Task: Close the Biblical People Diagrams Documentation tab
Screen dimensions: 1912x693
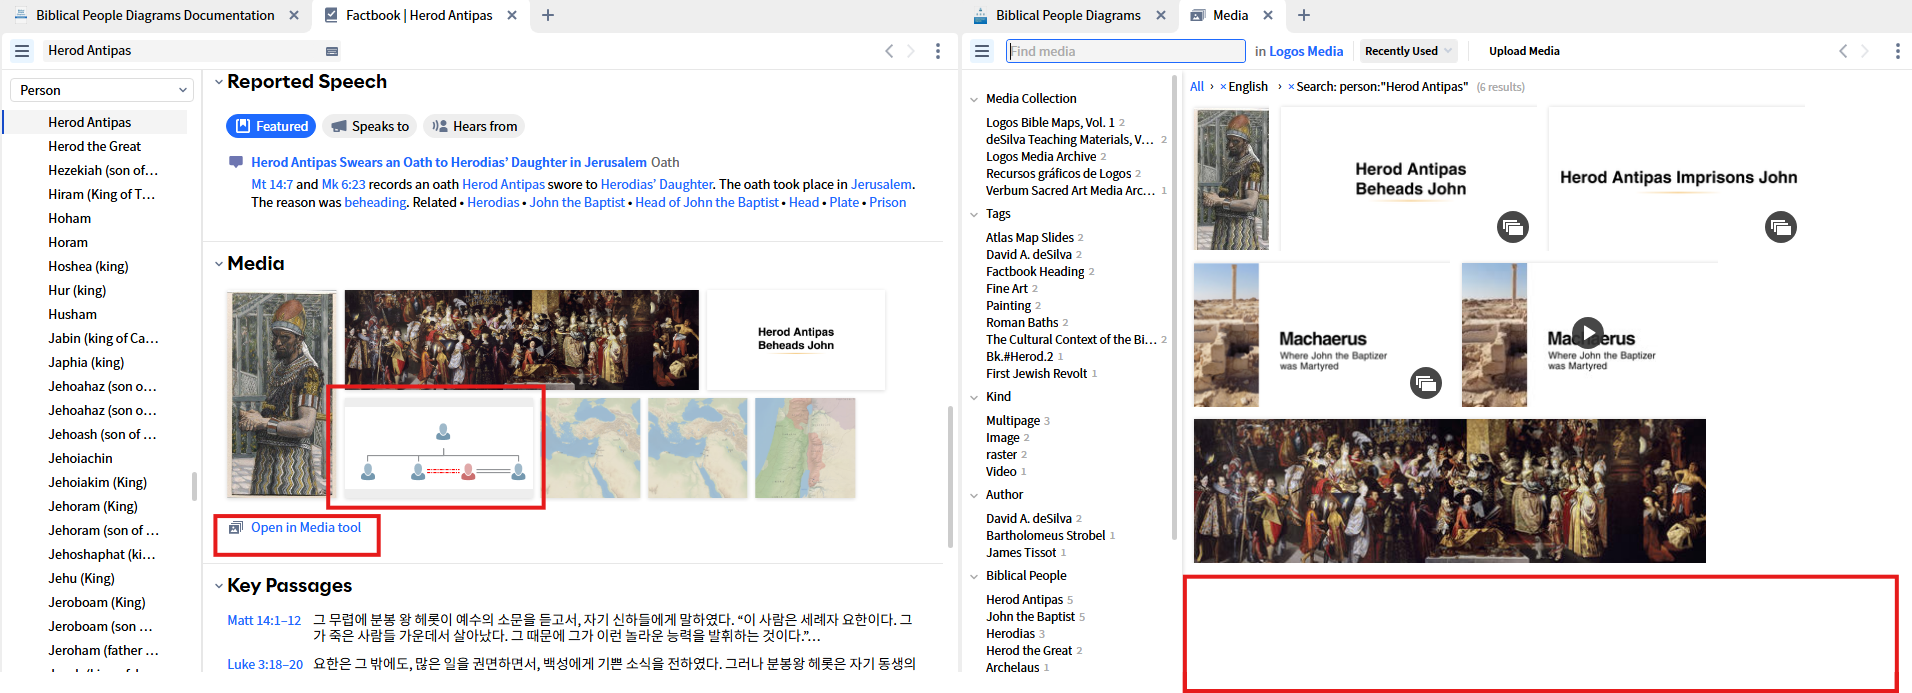Action: (x=294, y=15)
